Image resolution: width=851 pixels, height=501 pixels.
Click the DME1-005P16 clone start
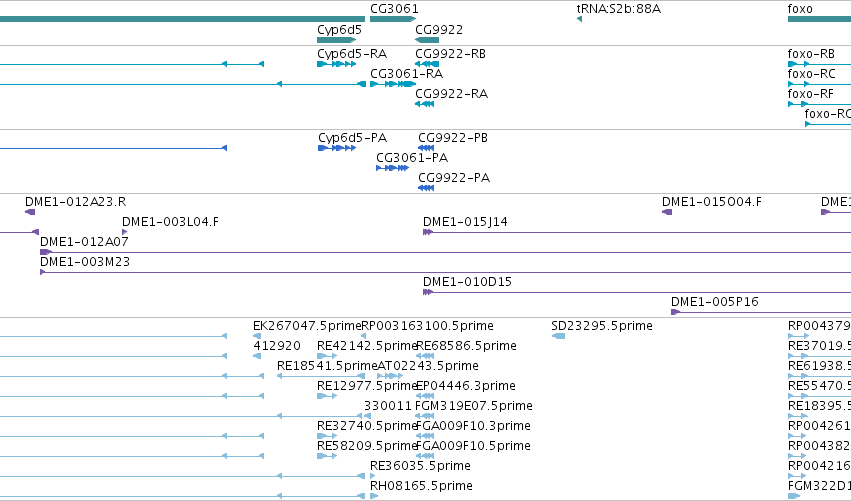pos(676,312)
